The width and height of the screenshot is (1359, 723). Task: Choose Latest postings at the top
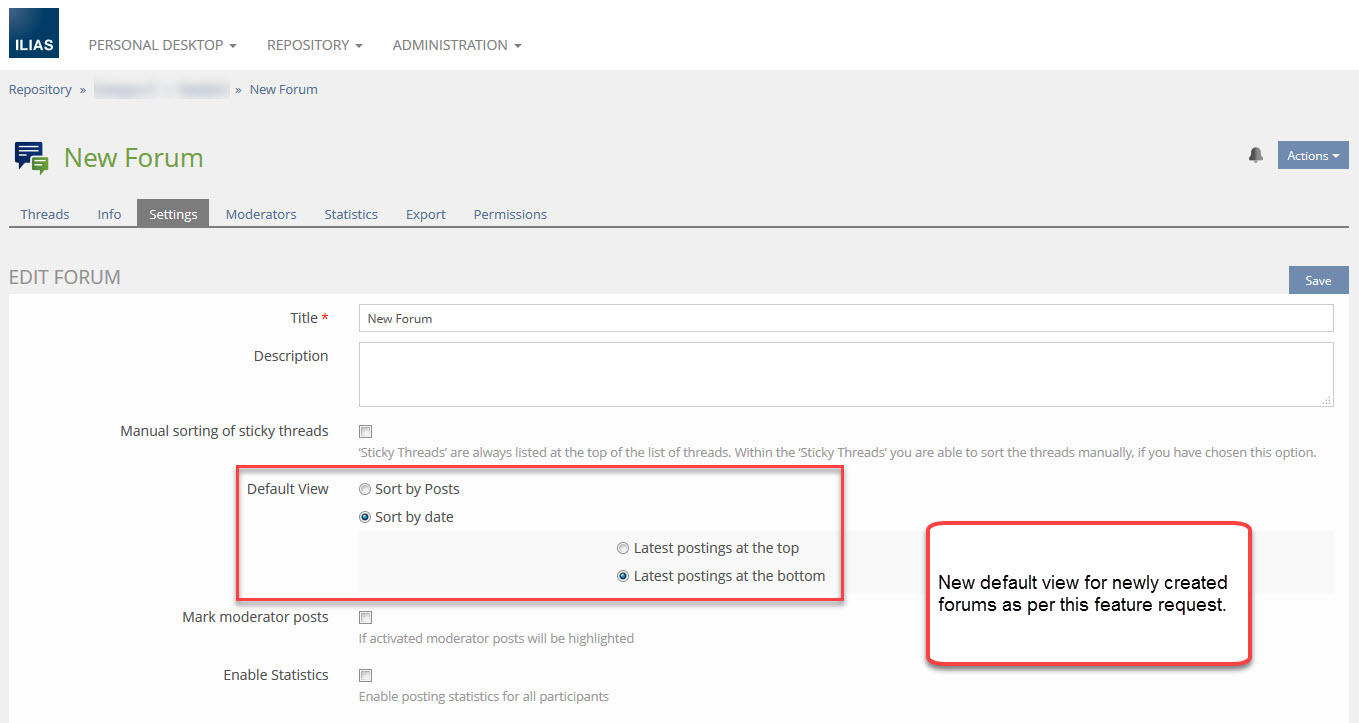(623, 548)
